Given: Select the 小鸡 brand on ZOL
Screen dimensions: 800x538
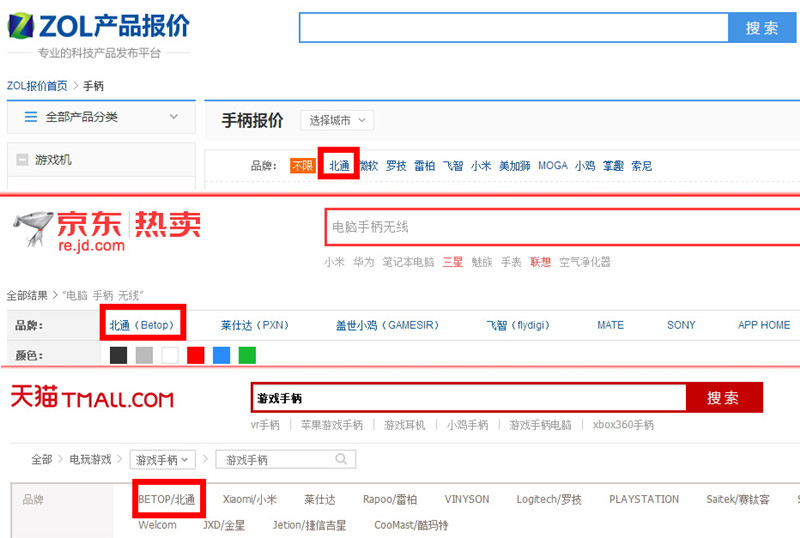Looking at the screenshot, I should (585, 166).
